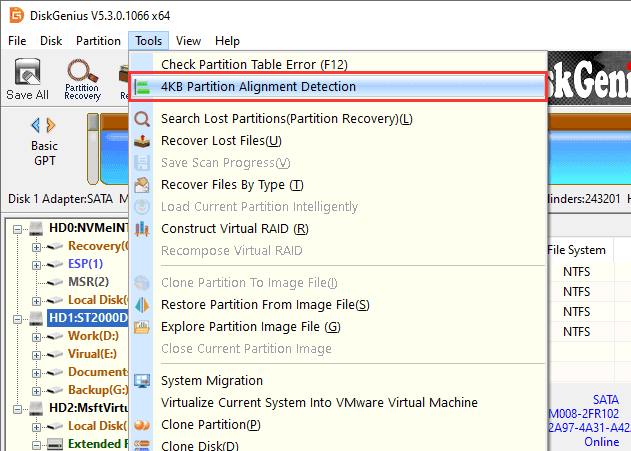Open the Partition menu
The height and width of the screenshot is (451, 631).
pyautogui.click(x=98, y=41)
